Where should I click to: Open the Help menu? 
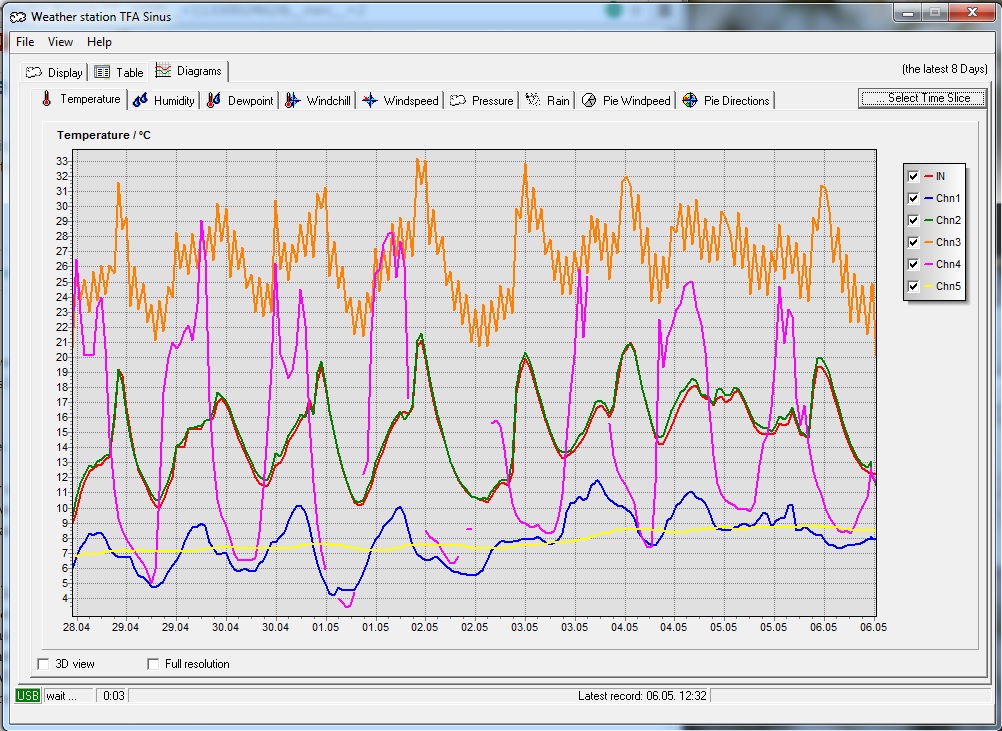99,42
